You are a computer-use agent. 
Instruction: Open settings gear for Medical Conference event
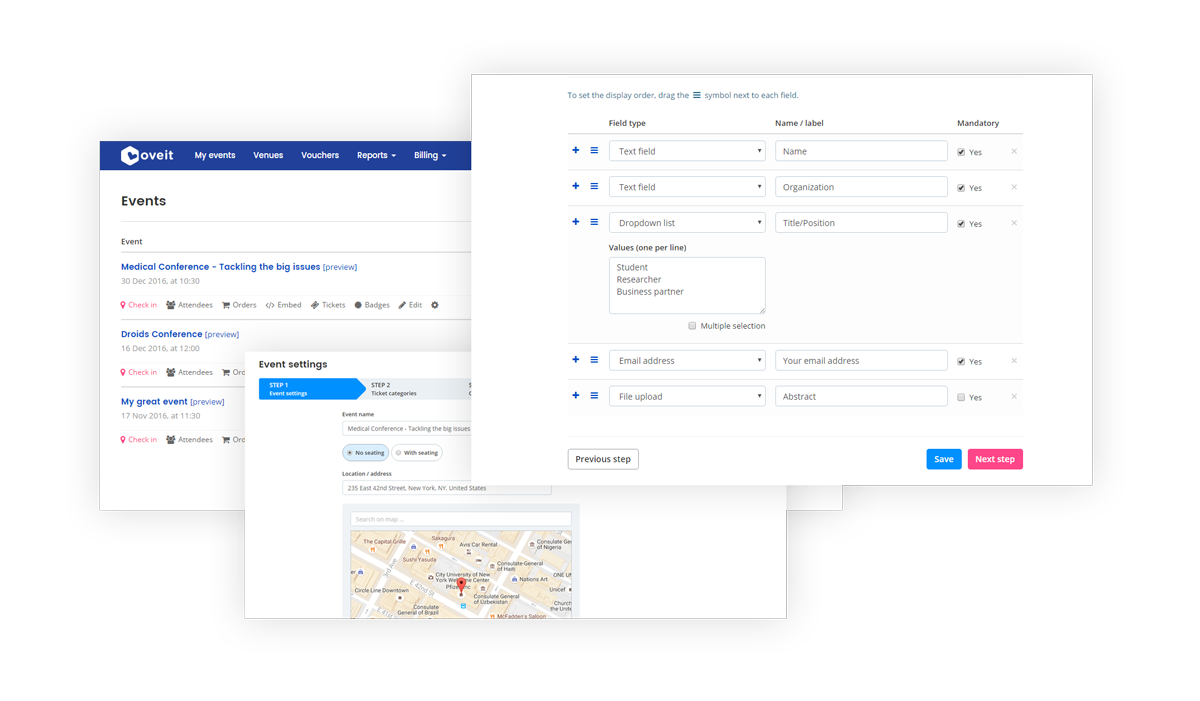[x=435, y=305]
